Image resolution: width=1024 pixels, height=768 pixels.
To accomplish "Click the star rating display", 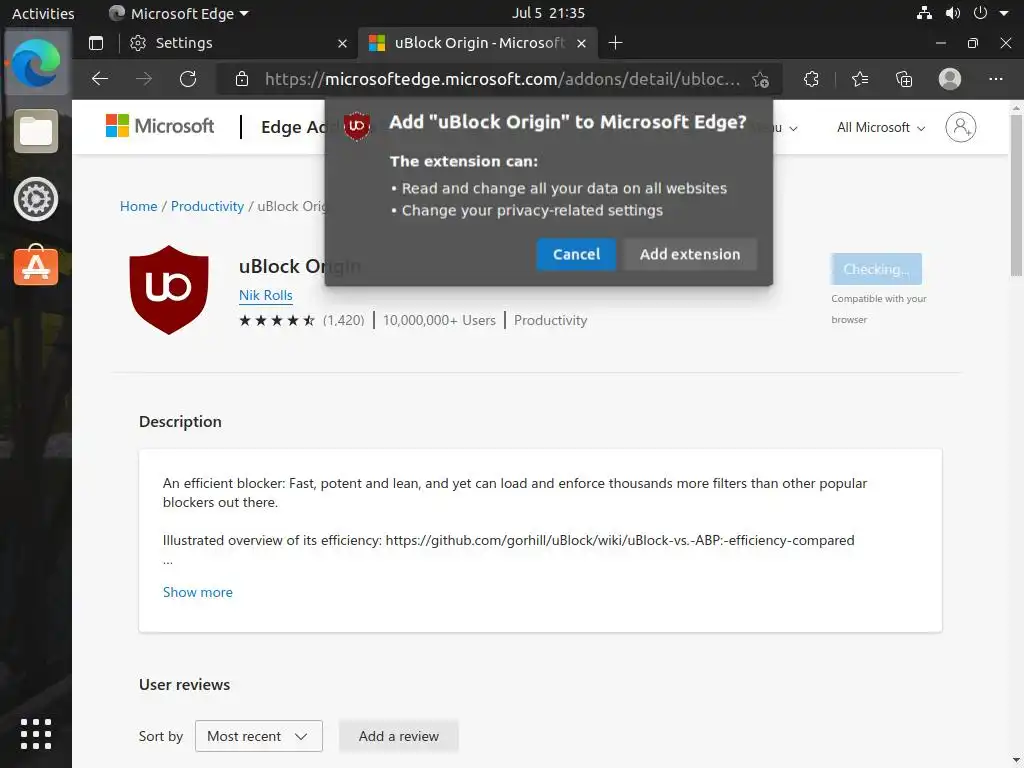I will tap(277, 320).
